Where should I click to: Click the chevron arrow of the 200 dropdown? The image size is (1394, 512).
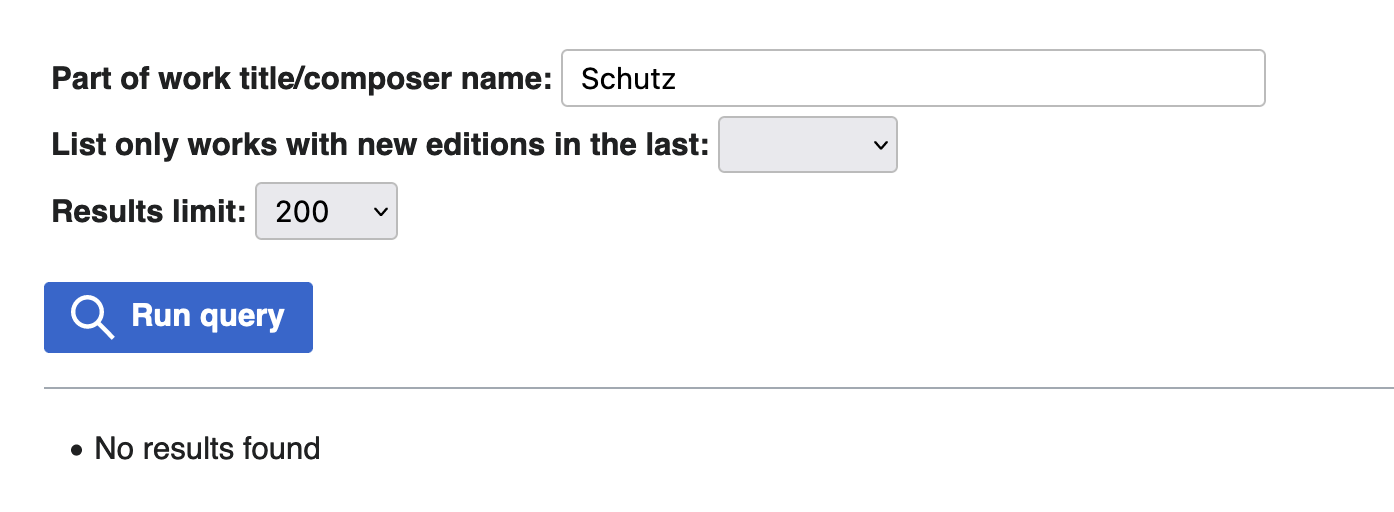[x=380, y=211]
